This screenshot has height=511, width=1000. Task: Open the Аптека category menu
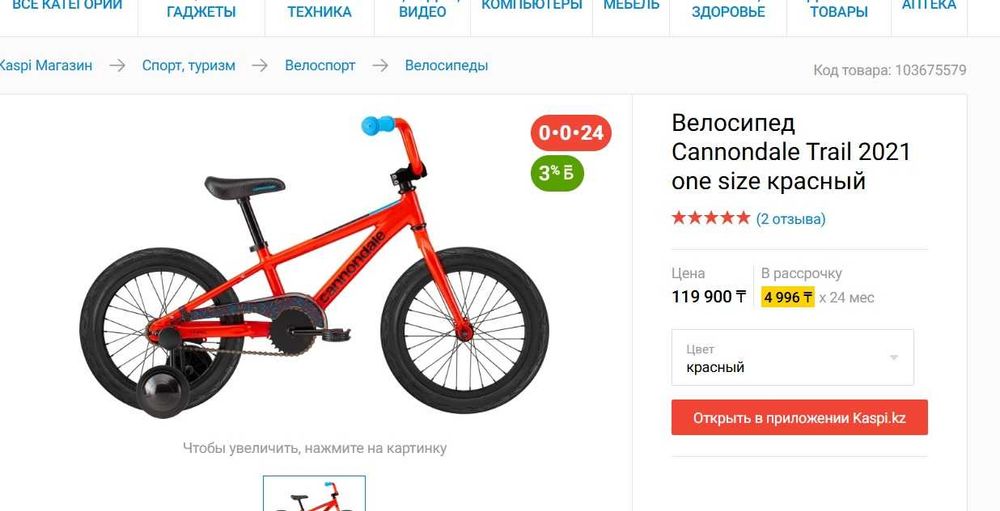coord(929,6)
